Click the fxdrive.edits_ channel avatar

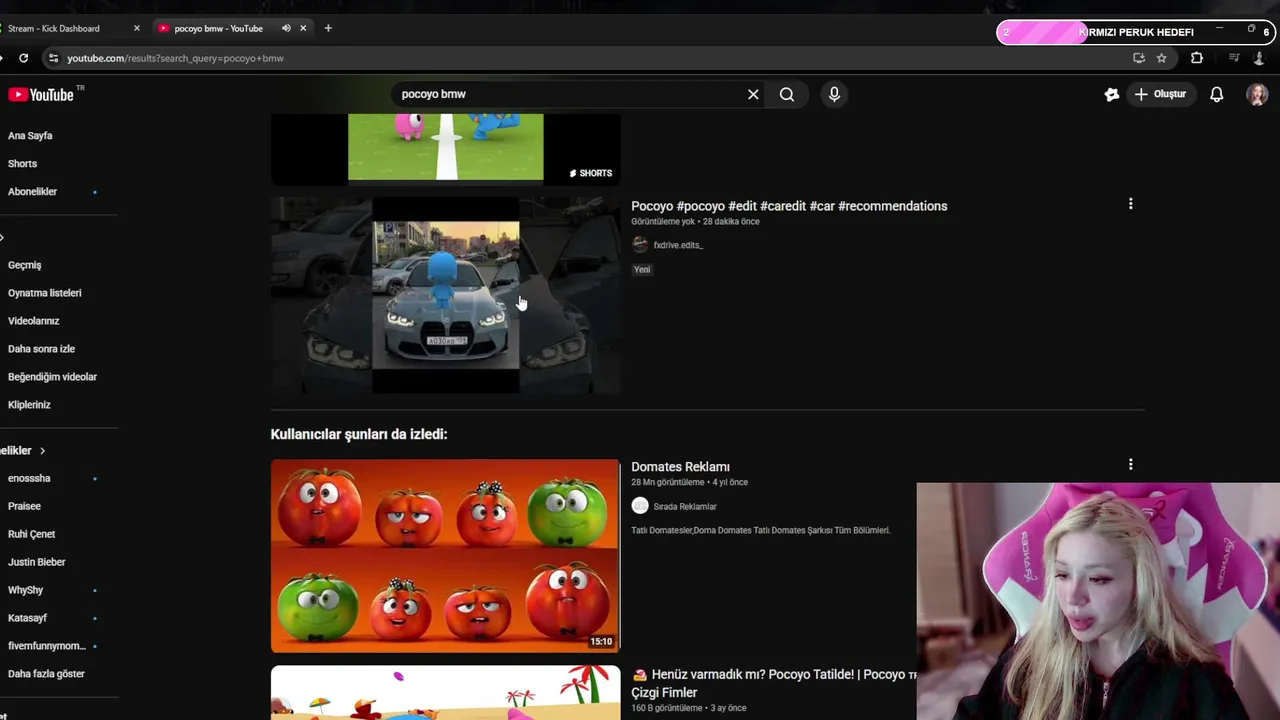[x=640, y=245]
